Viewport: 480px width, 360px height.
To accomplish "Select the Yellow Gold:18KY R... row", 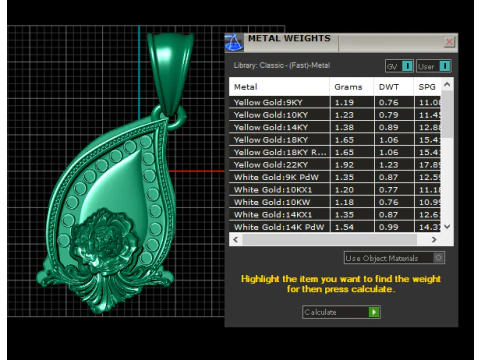I will [335, 152].
